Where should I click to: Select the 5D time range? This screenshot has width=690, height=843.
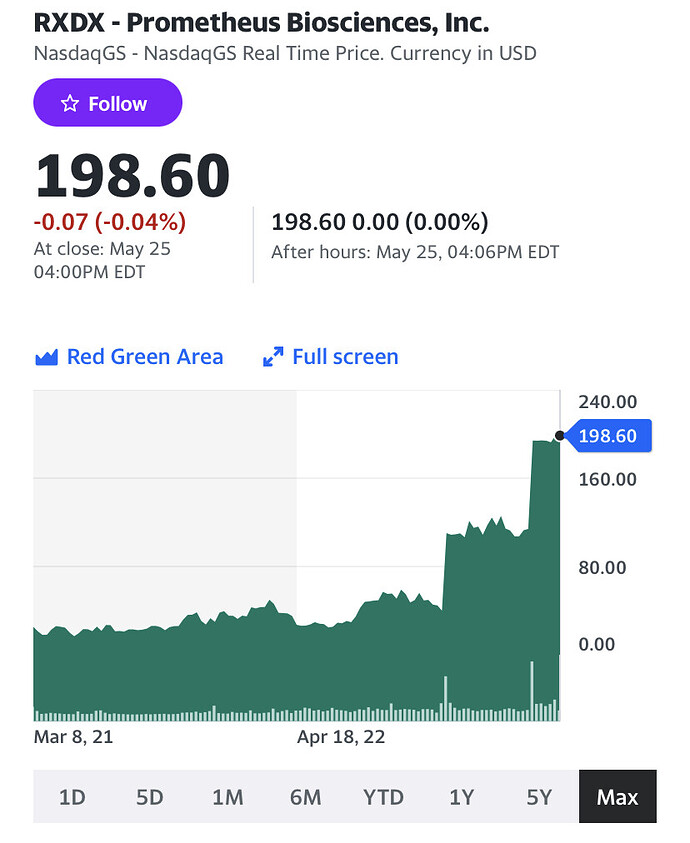click(x=150, y=797)
